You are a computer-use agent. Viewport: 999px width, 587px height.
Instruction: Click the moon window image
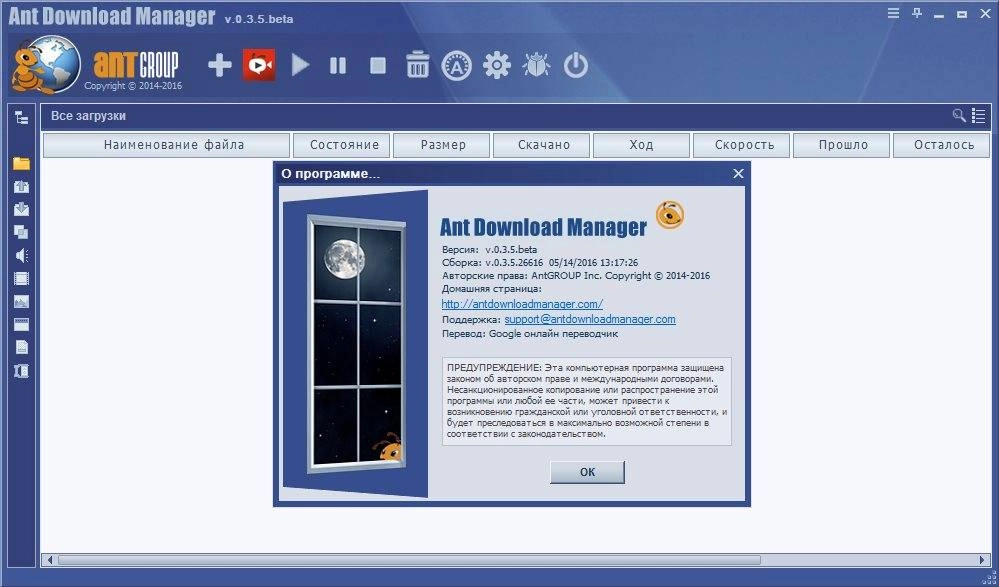click(x=356, y=343)
